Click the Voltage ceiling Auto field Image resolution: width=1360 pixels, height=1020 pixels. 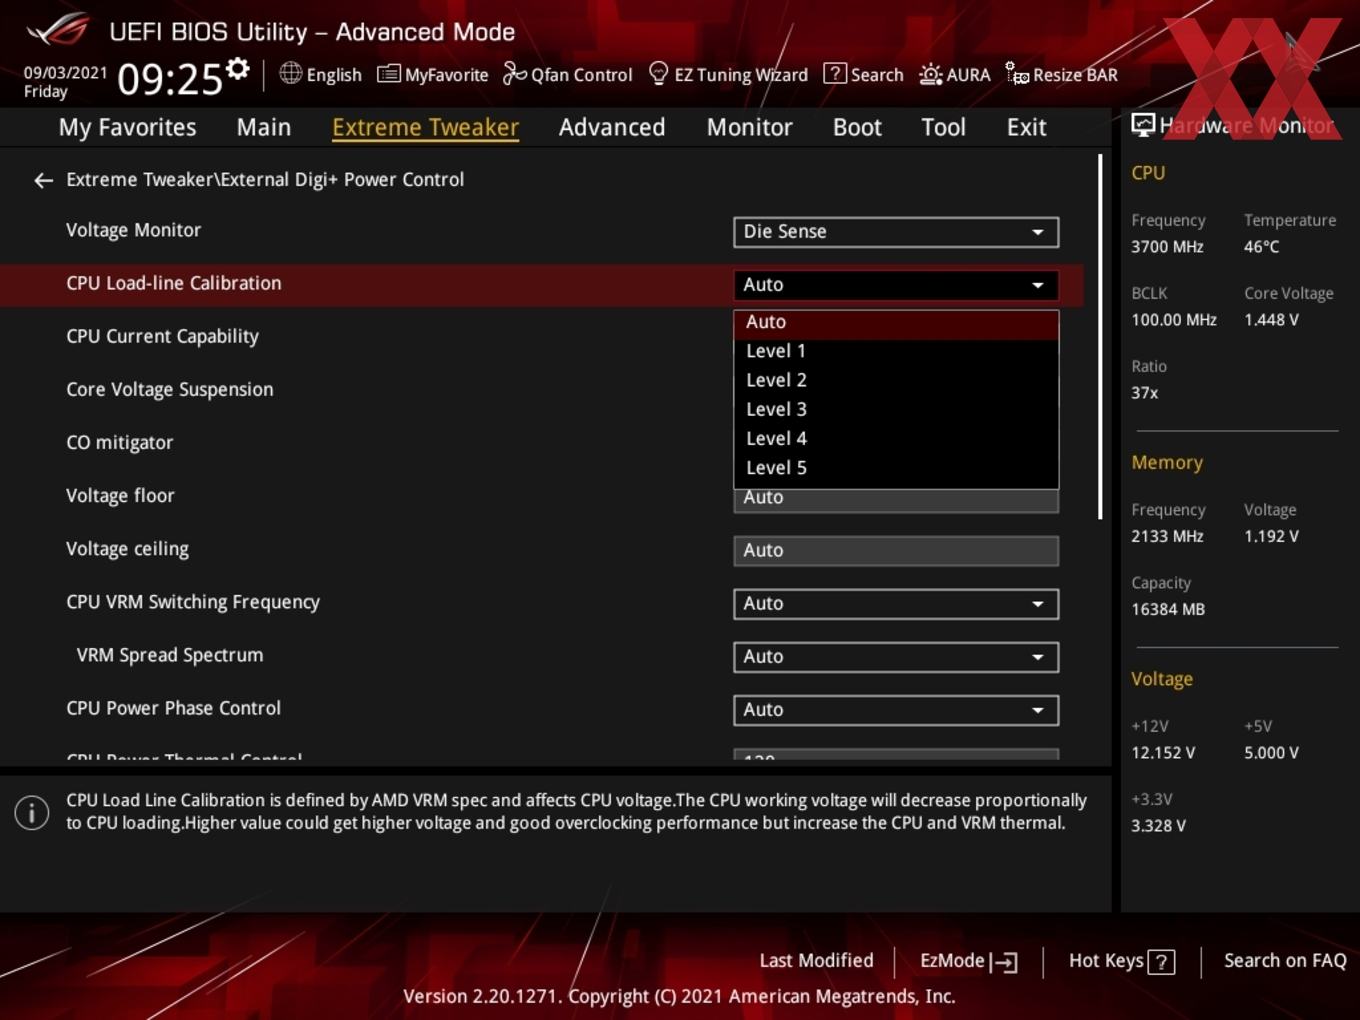896,551
